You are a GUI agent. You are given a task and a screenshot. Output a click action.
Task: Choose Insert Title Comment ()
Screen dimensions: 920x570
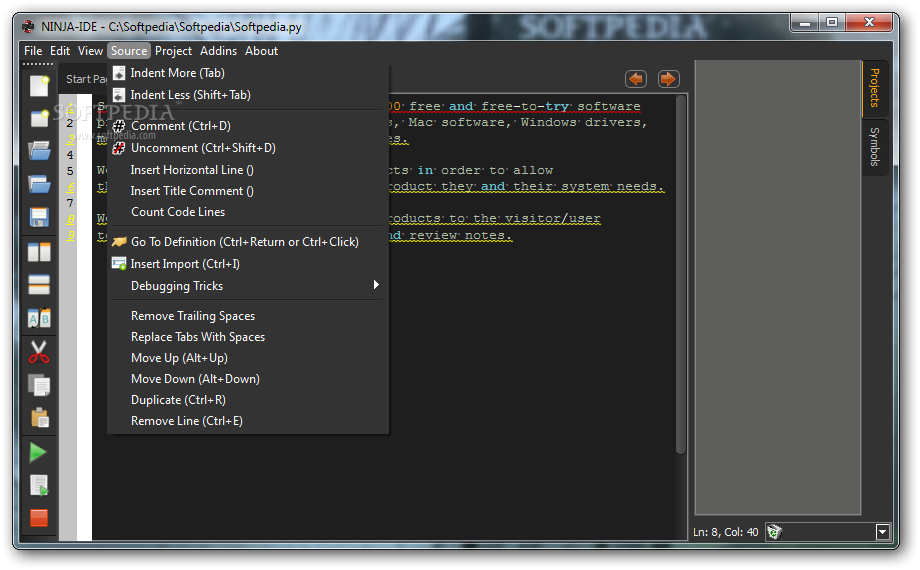pyautogui.click(x=248, y=191)
